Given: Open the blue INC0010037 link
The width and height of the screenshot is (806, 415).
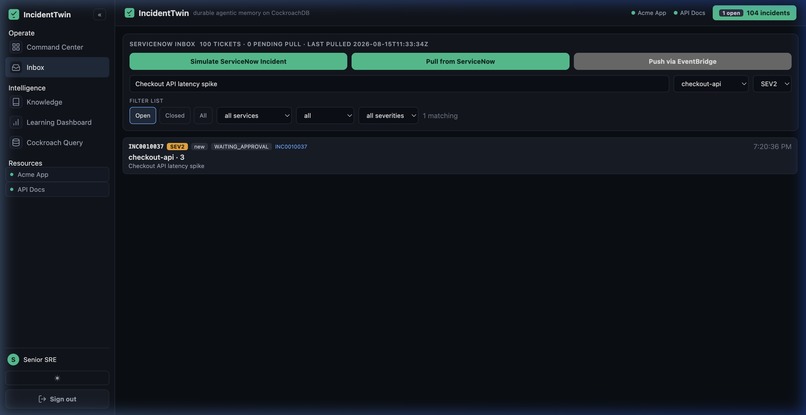Looking at the screenshot, I should point(291,147).
